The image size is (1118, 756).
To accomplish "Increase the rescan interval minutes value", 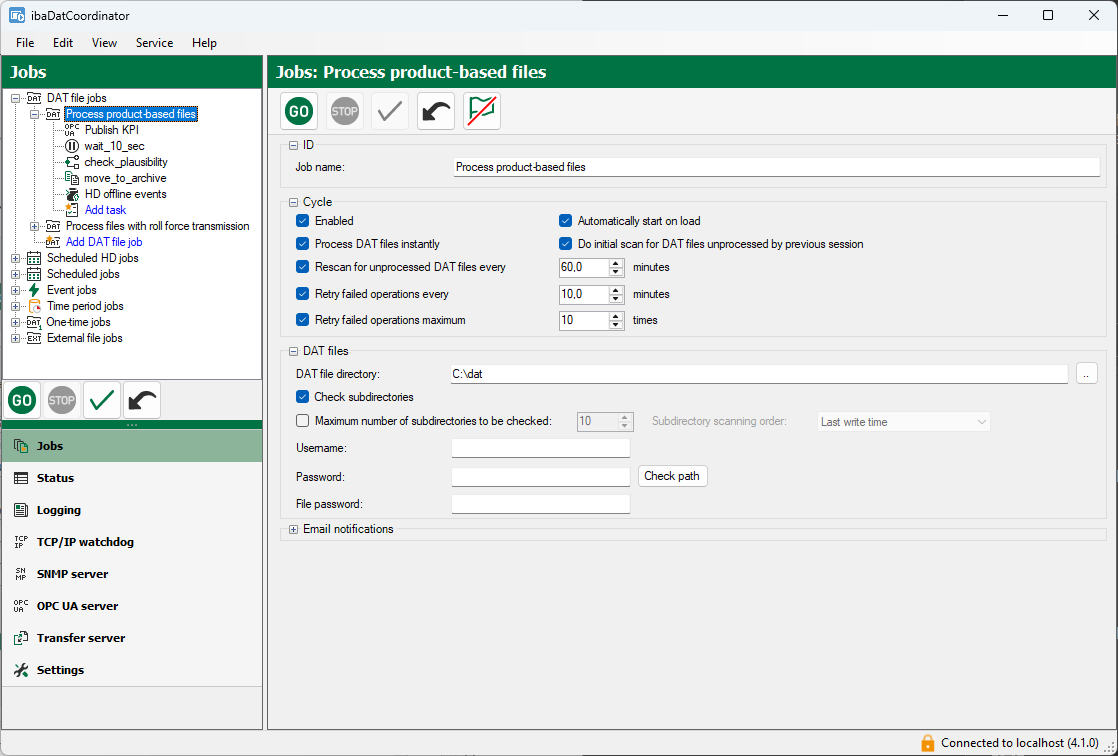I will click(x=617, y=263).
